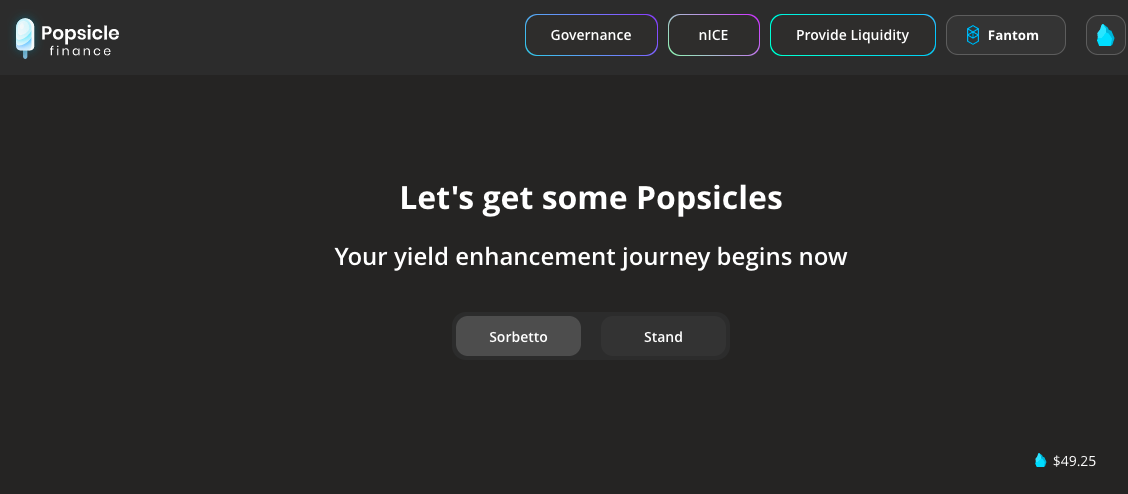Click the "Let's get some Popsicles" heading
Image resolution: width=1128 pixels, height=494 pixels.
tap(591, 198)
